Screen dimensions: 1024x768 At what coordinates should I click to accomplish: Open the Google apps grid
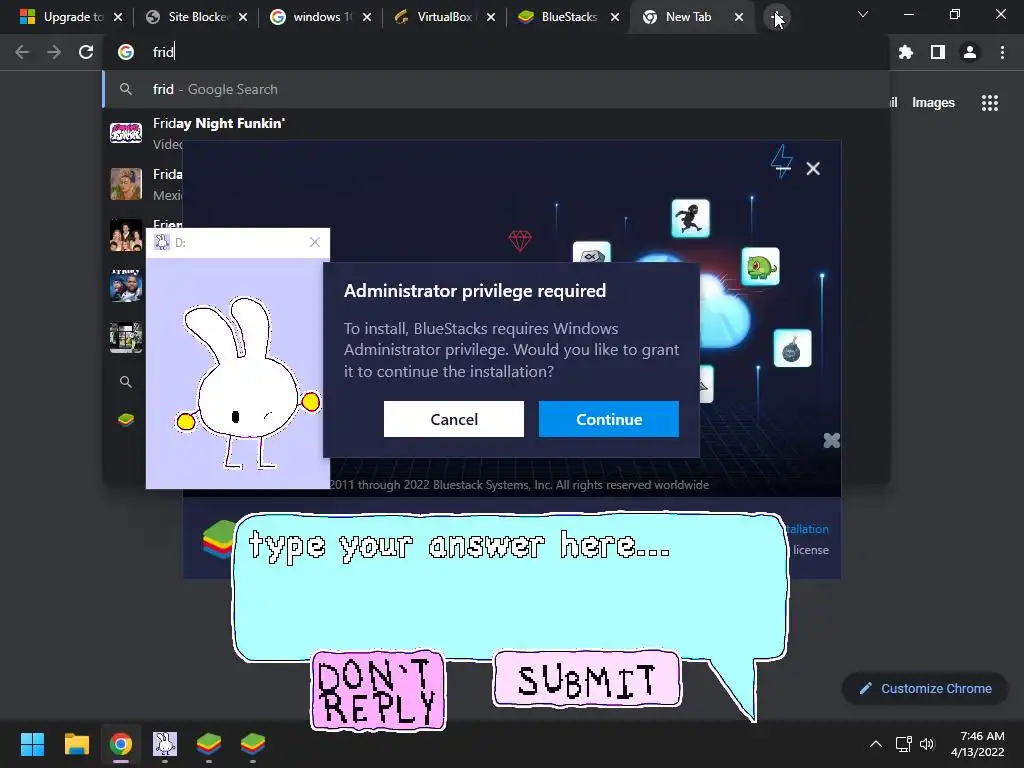990,103
